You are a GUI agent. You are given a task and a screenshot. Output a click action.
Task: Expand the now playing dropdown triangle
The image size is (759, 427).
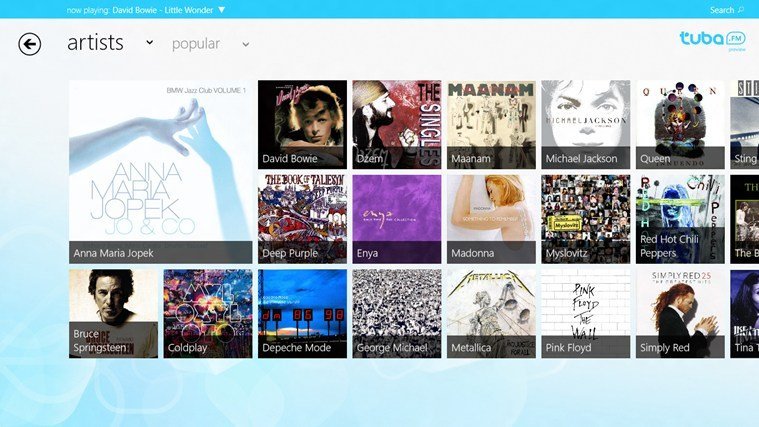click(x=221, y=10)
